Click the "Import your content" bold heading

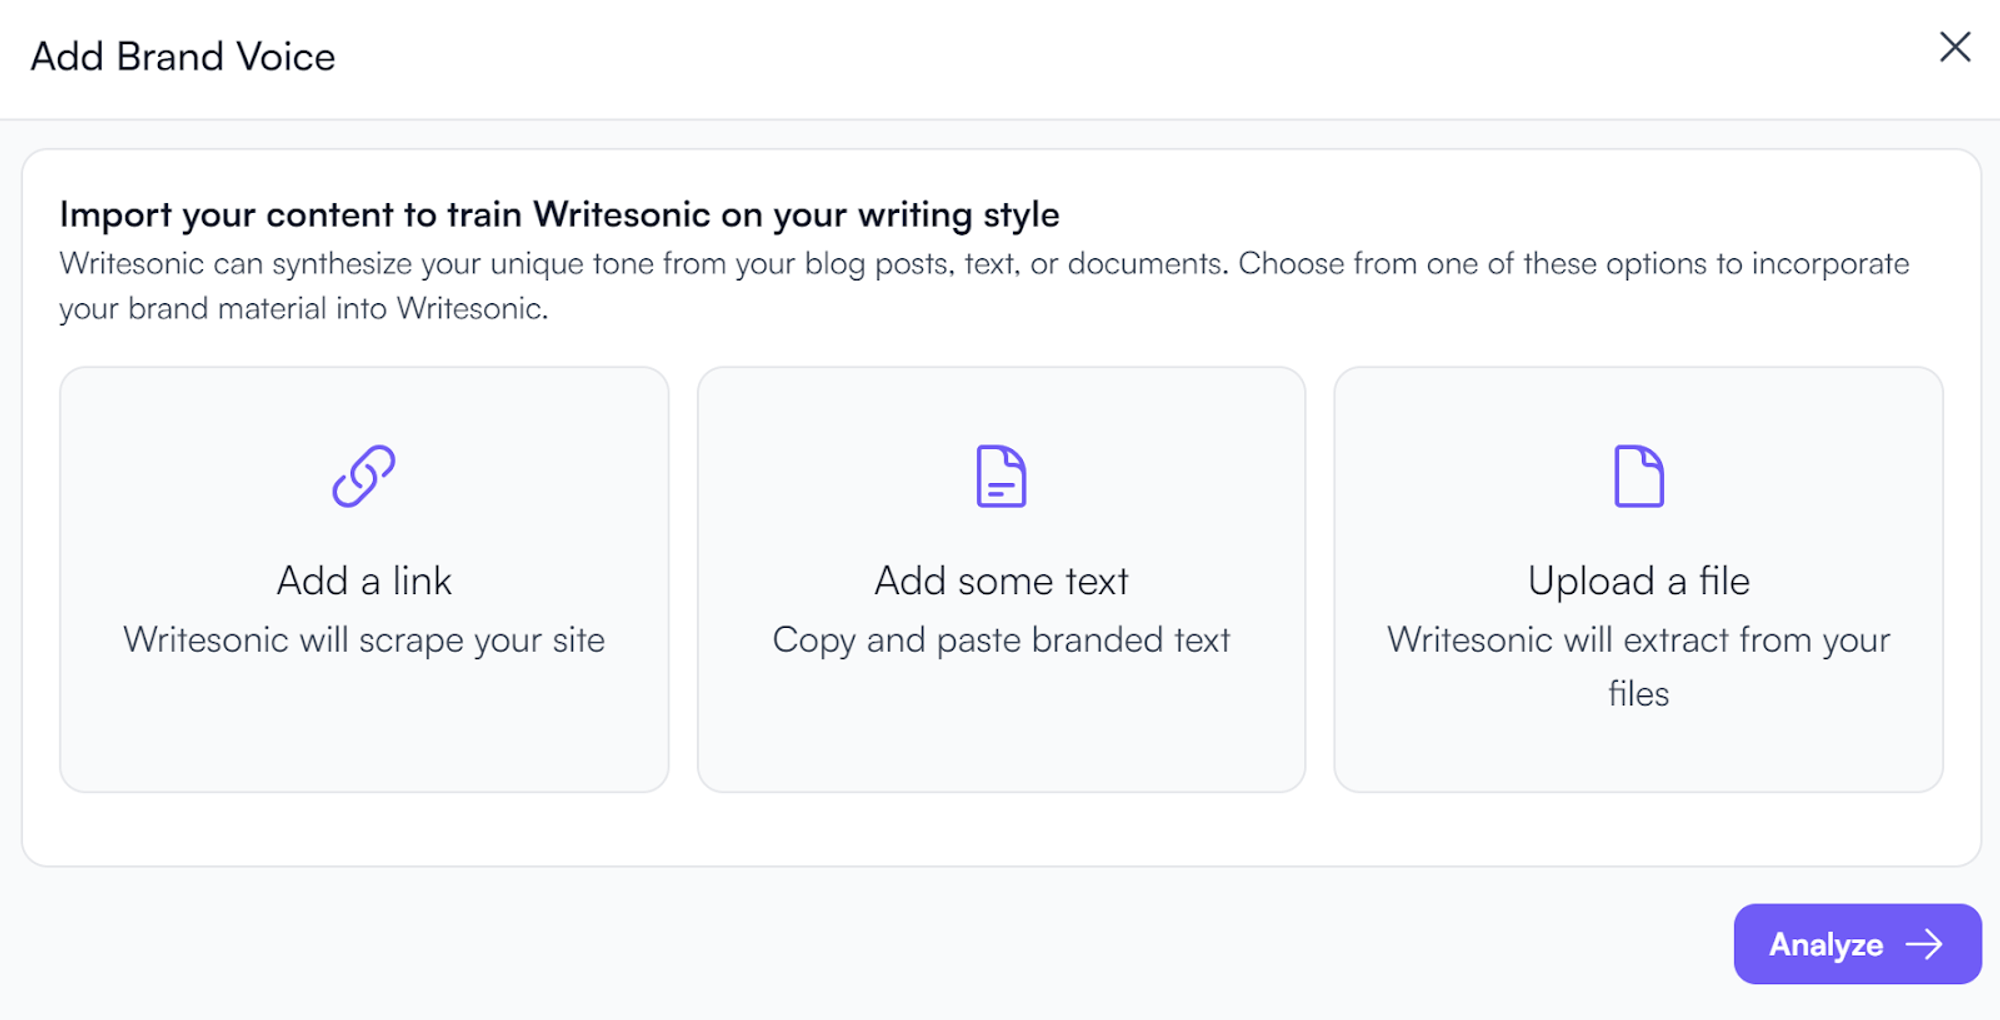click(559, 215)
